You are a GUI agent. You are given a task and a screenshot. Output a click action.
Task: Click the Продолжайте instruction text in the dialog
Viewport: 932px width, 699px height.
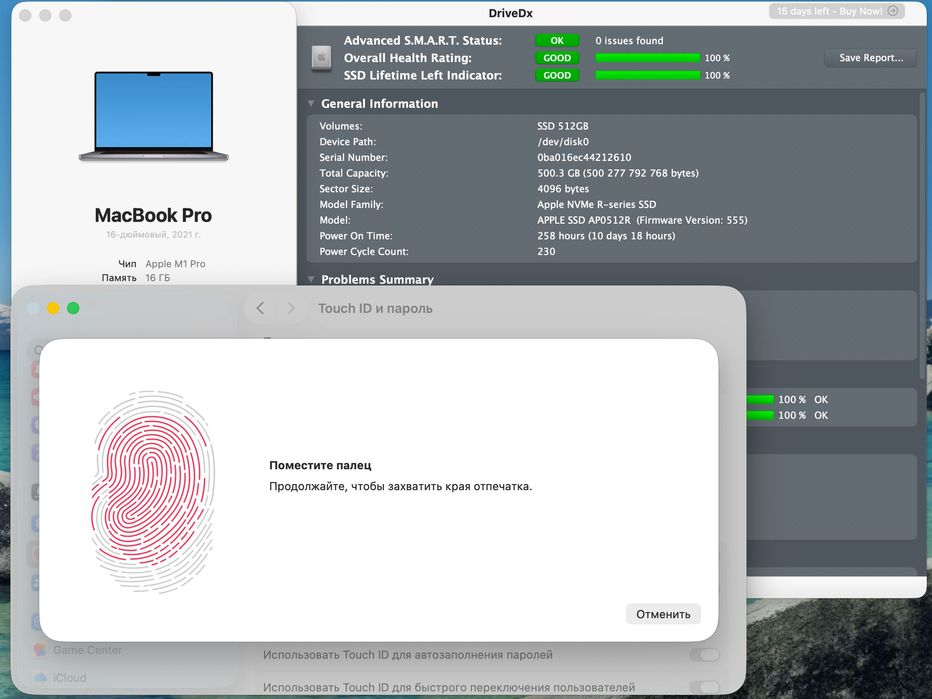click(401, 486)
